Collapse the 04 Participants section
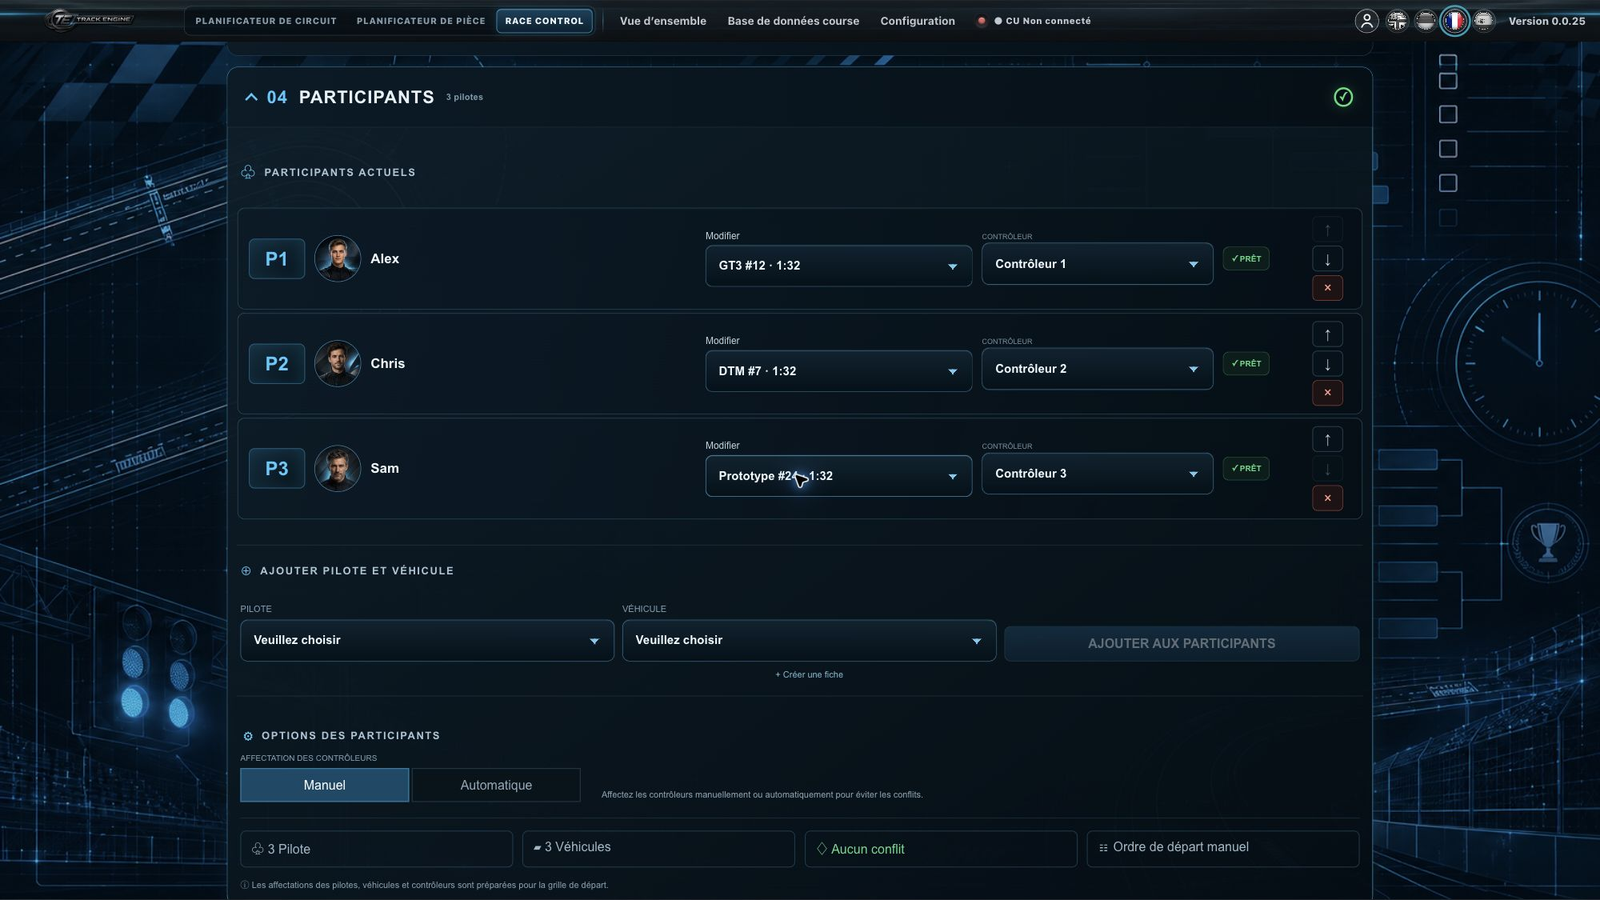This screenshot has width=1600, height=900. pos(251,97)
